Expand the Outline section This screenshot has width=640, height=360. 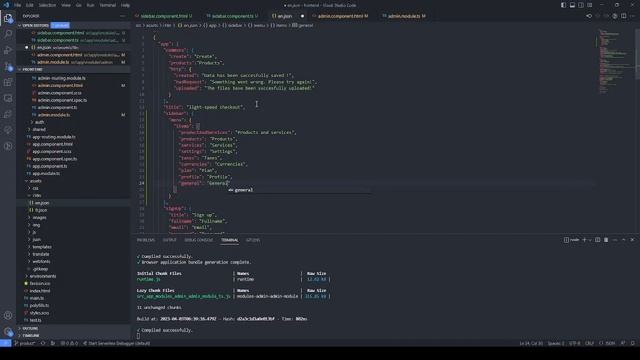click(30, 328)
